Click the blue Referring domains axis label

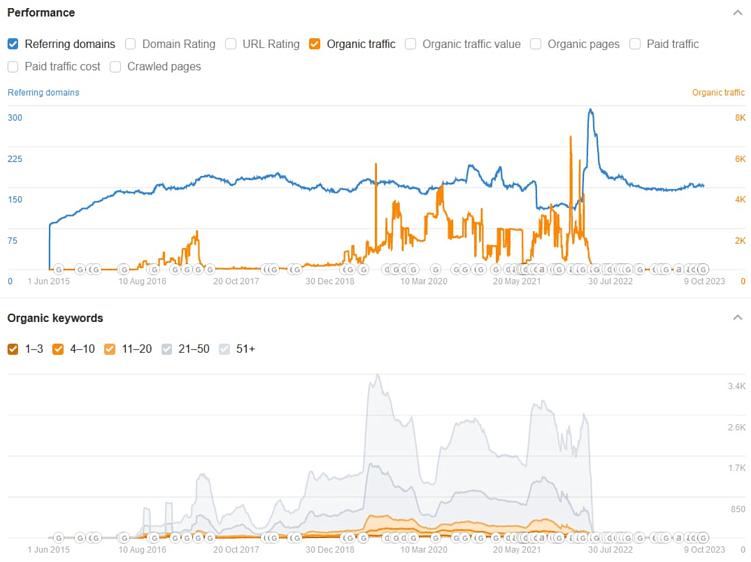point(43,92)
